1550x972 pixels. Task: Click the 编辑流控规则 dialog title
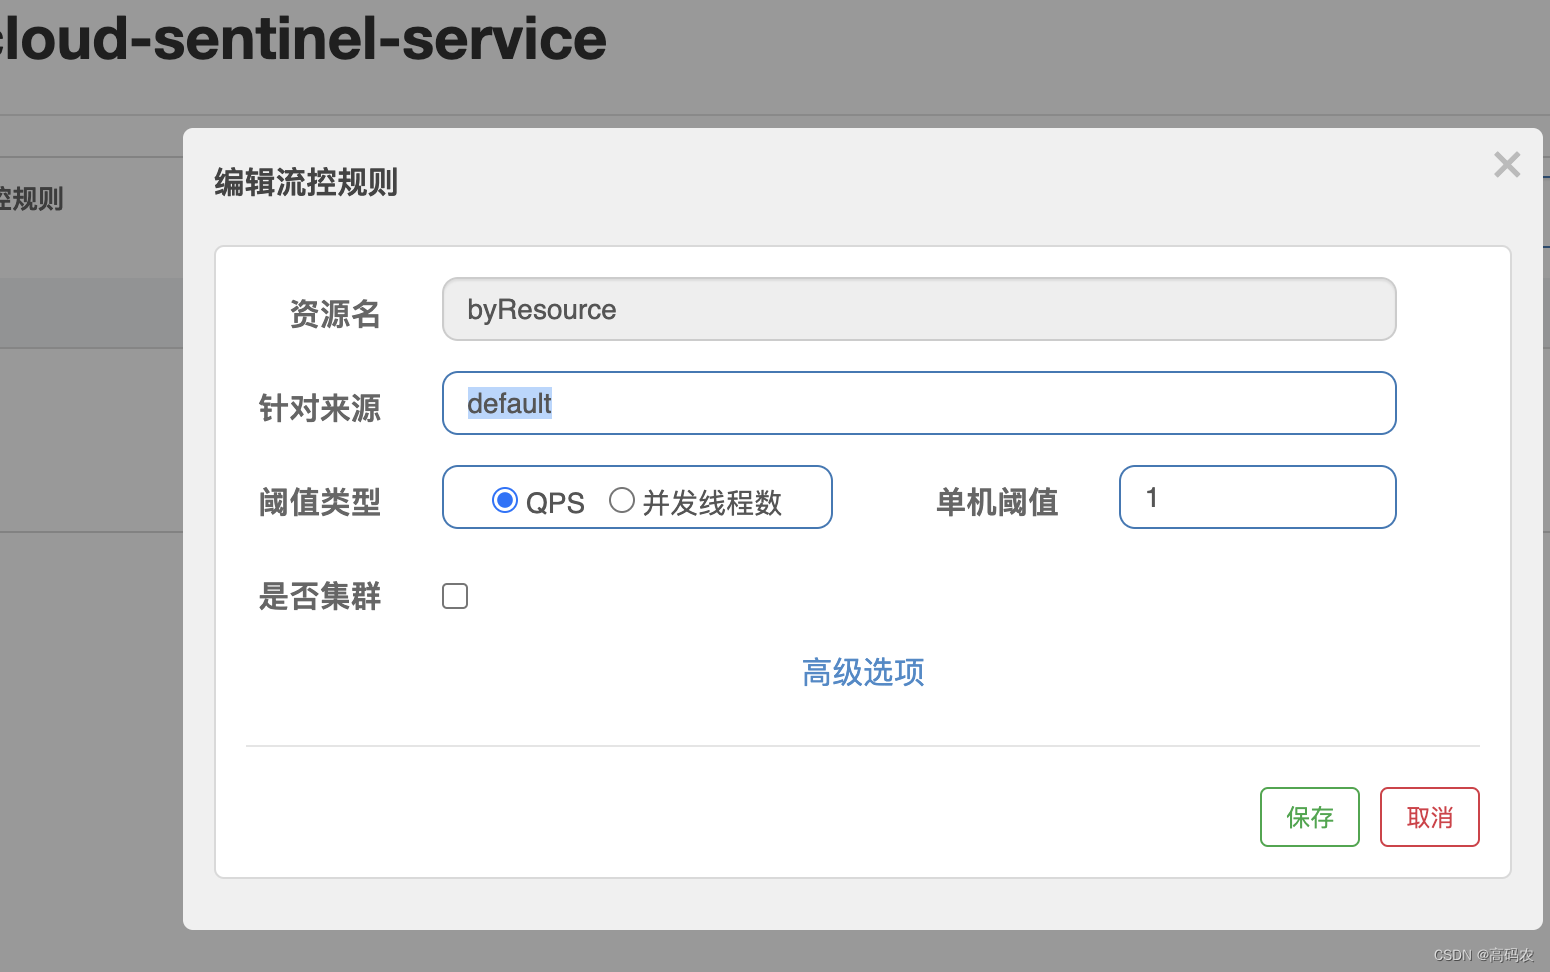306,183
